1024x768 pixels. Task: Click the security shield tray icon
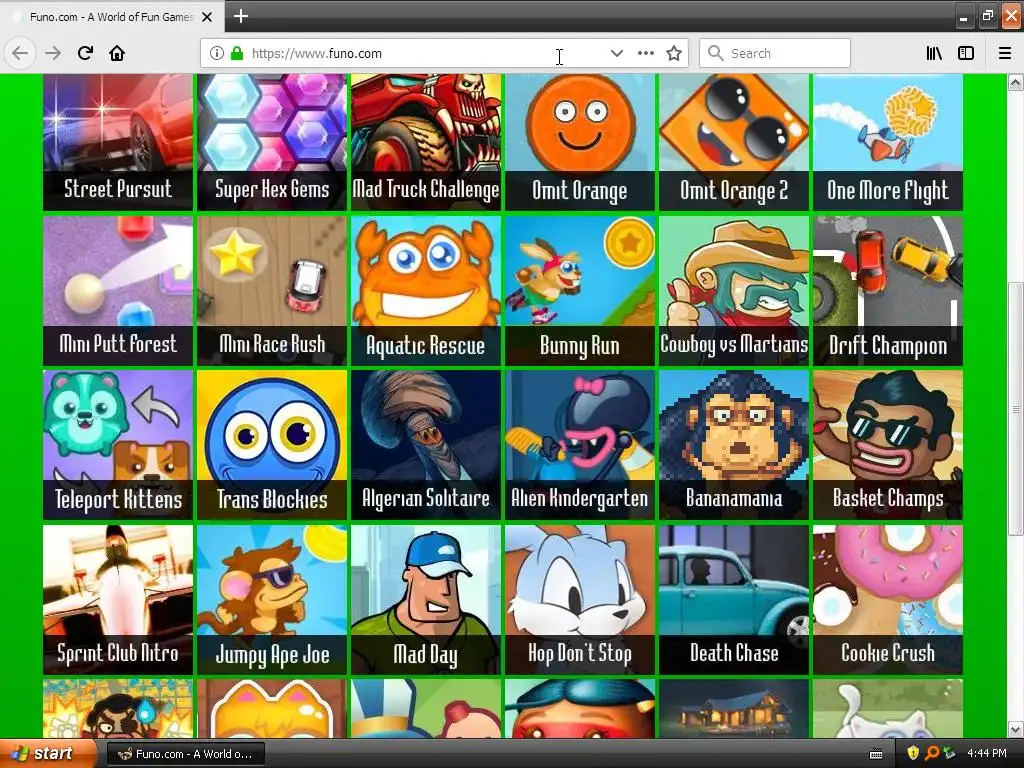(x=912, y=753)
